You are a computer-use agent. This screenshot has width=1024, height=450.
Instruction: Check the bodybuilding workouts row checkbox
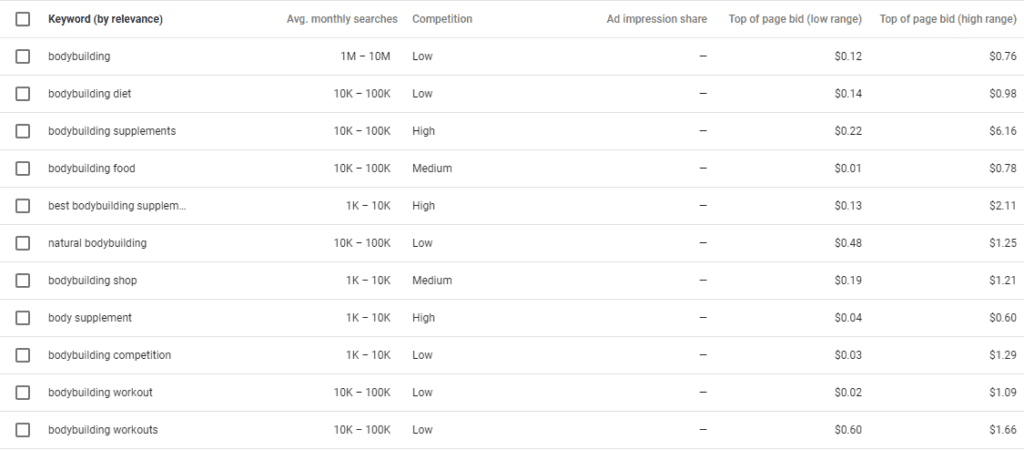[23, 430]
